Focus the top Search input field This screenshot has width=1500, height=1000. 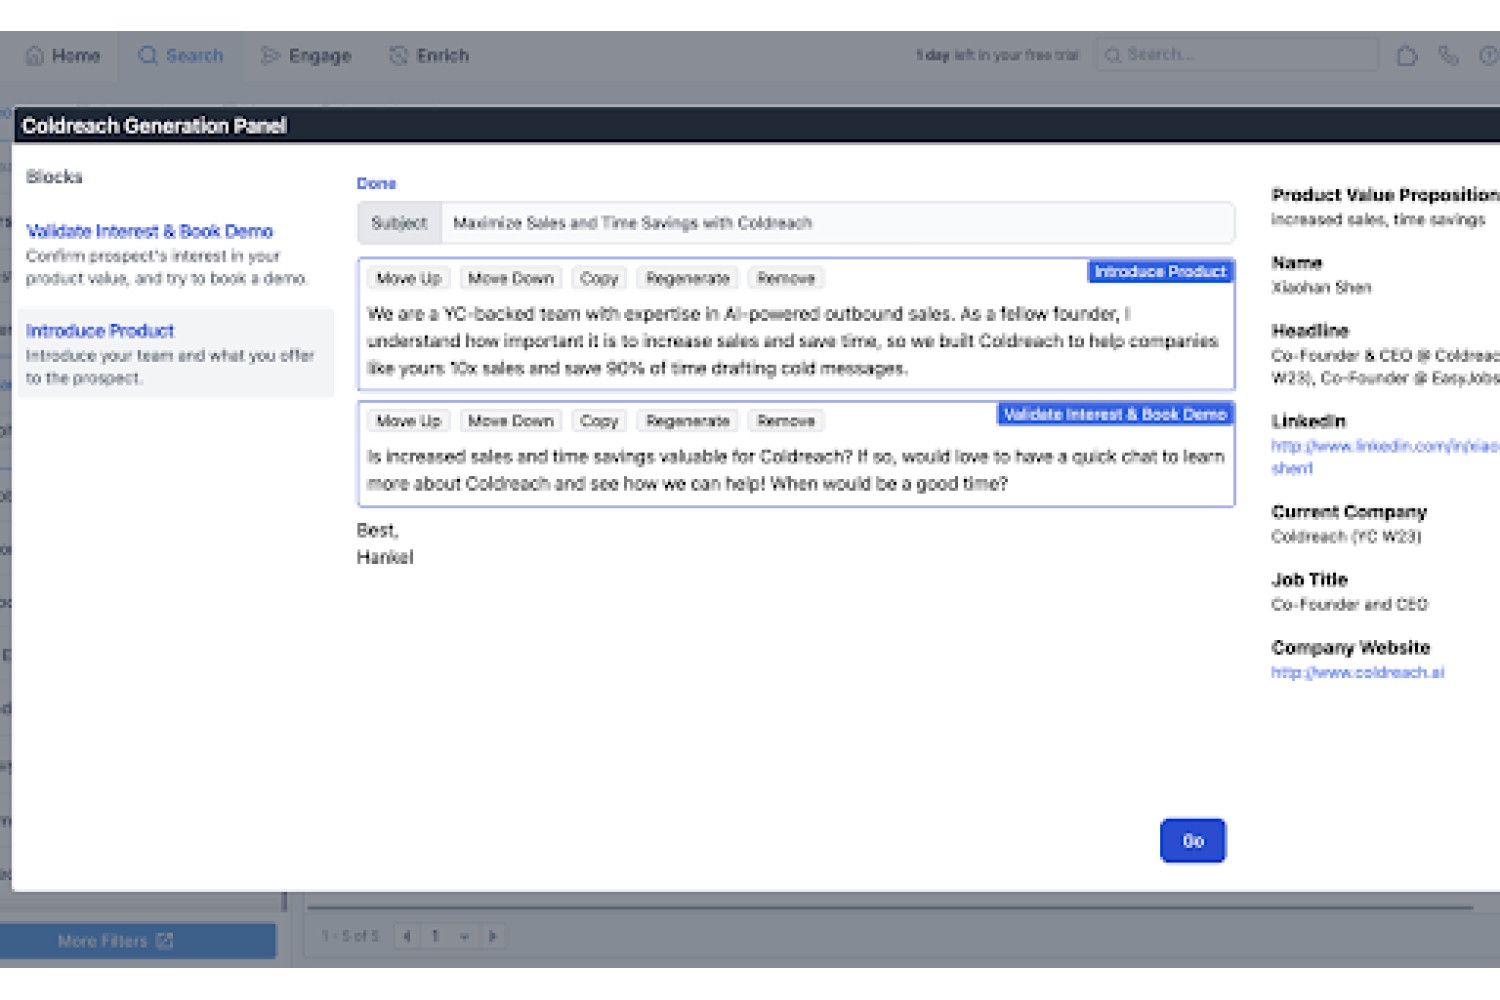coord(1237,55)
